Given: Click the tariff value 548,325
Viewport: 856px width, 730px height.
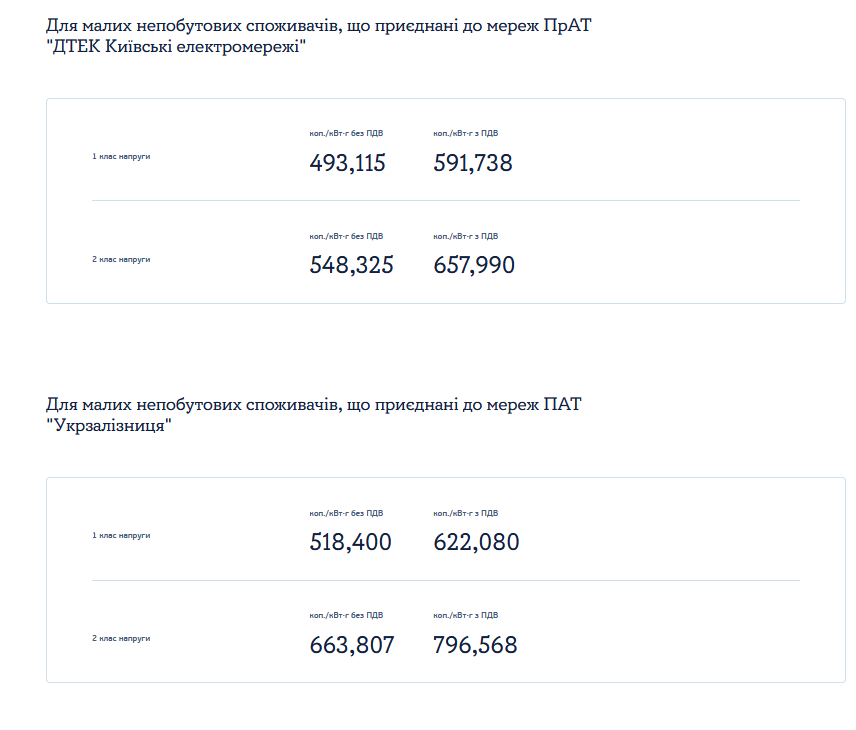Looking at the screenshot, I should click(351, 265).
